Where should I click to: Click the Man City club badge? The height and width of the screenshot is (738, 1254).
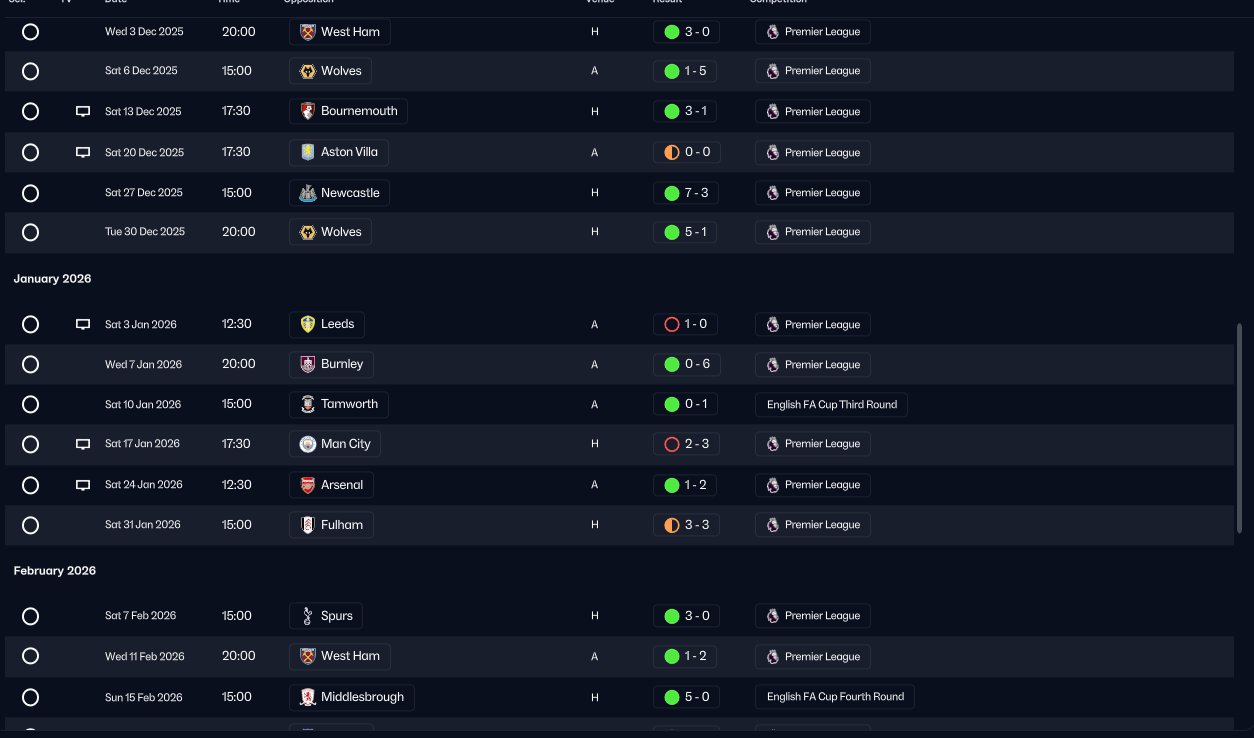point(308,444)
